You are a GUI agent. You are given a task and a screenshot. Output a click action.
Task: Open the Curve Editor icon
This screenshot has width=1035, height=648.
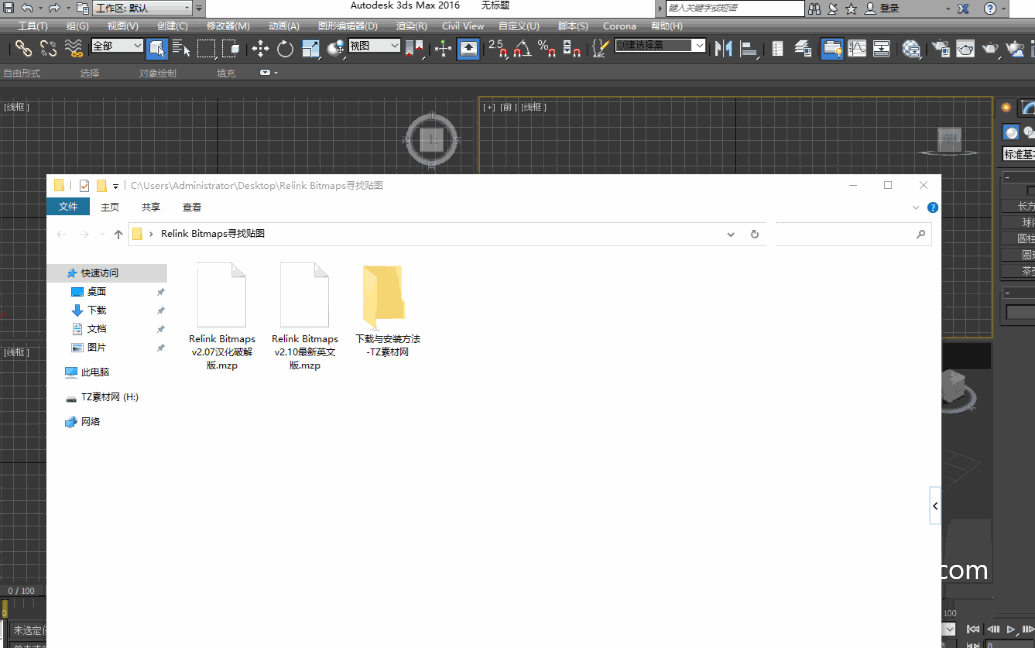pos(857,48)
